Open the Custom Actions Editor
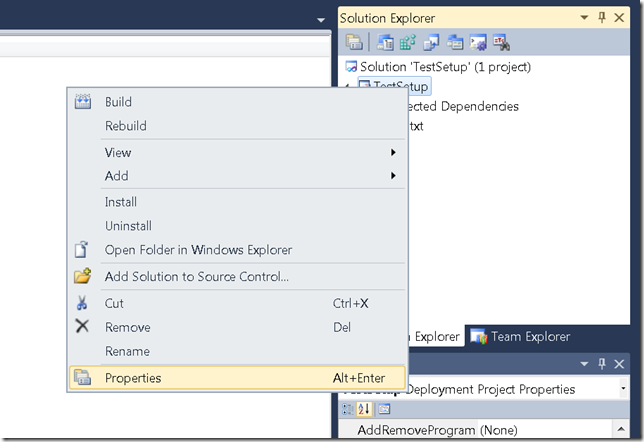Image resolution: width=644 pixels, height=442 pixels. [478, 42]
